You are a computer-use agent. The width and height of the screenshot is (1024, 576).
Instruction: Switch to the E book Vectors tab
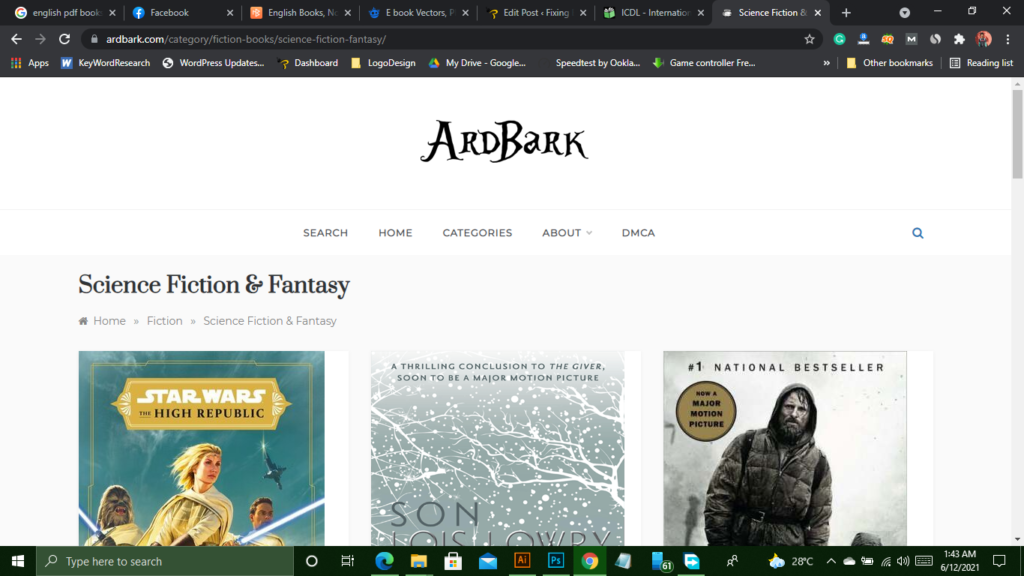[x=417, y=12]
